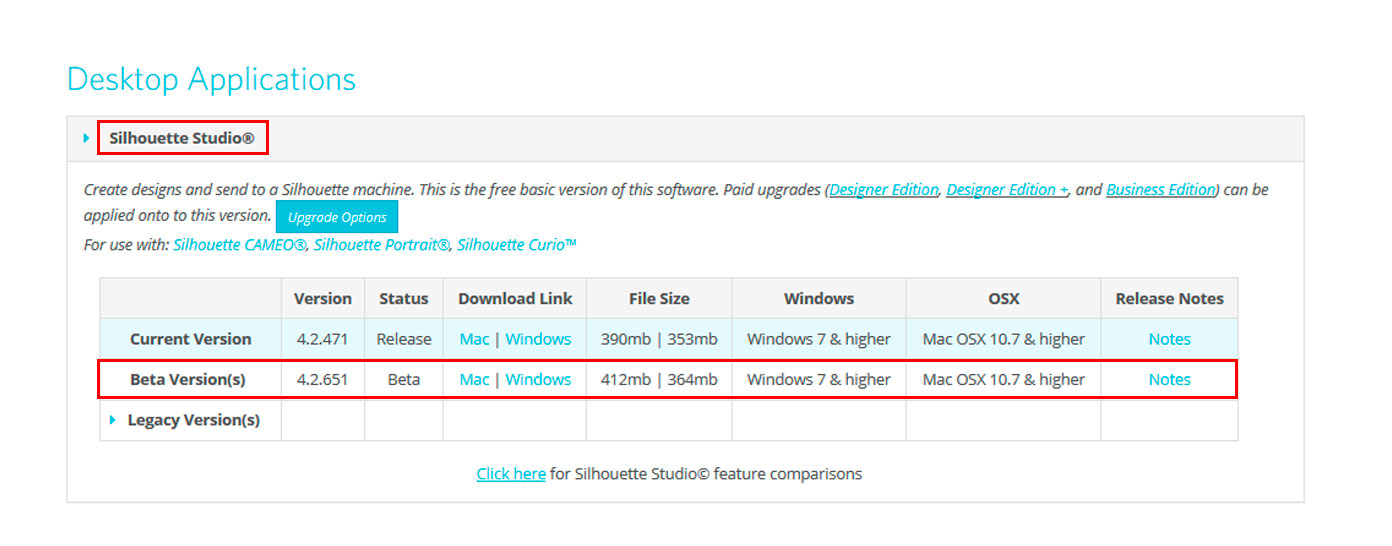Follow the Silhouette CAMEO® link
Viewport: 1392px width, 546px height.
pos(240,244)
